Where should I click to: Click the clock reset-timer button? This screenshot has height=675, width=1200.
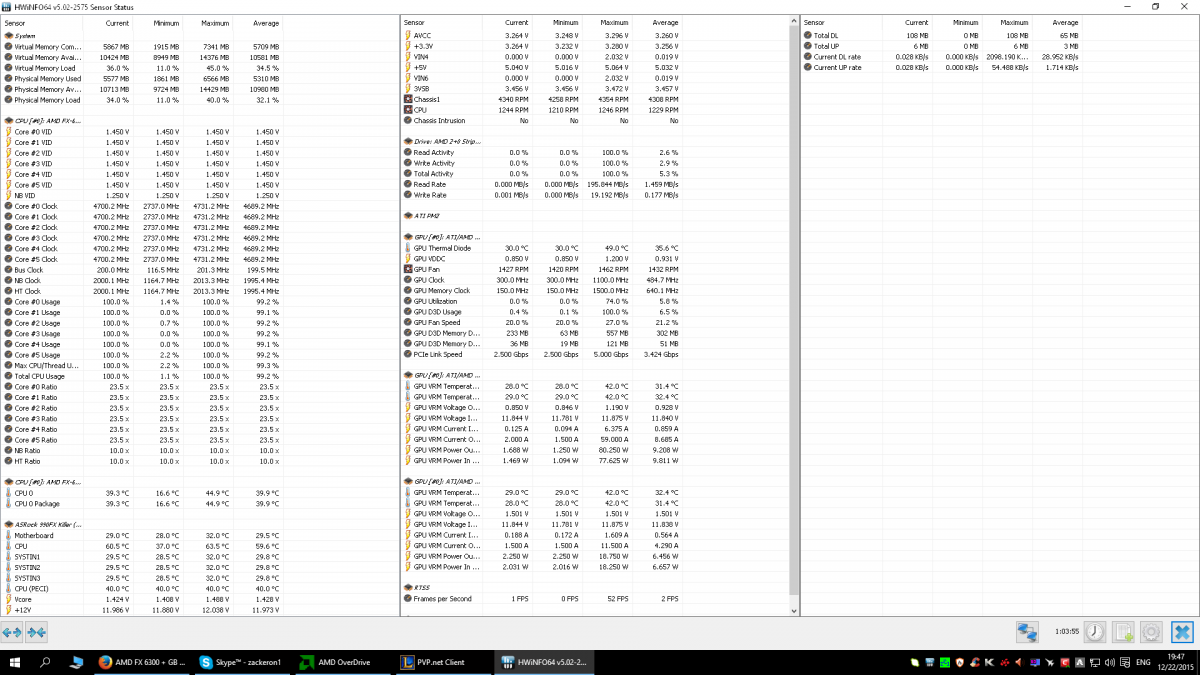pyautogui.click(x=1095, y=632)
